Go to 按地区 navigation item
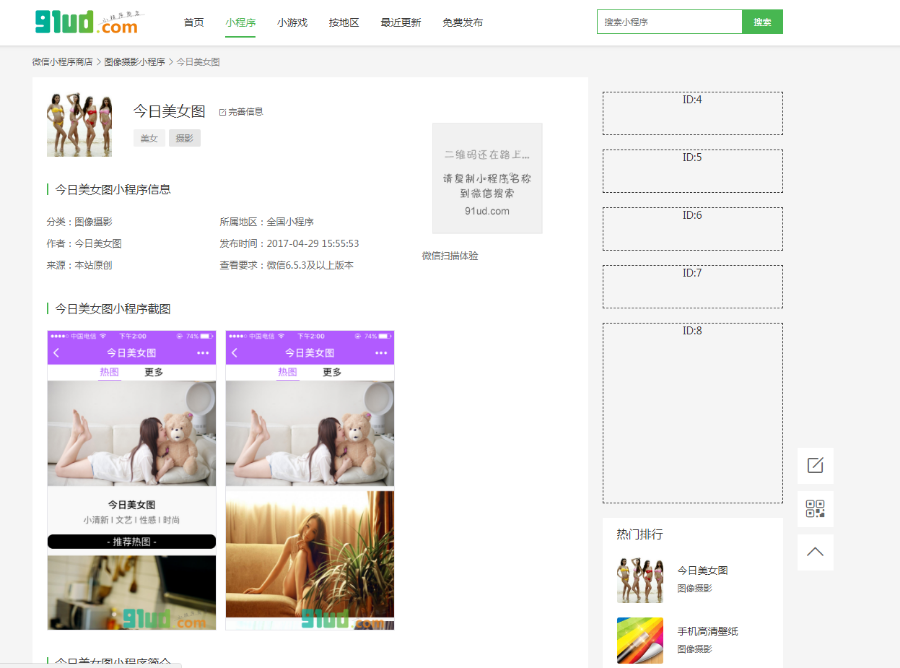The height and width of the screenshot is (668, 900). [343, 22]
